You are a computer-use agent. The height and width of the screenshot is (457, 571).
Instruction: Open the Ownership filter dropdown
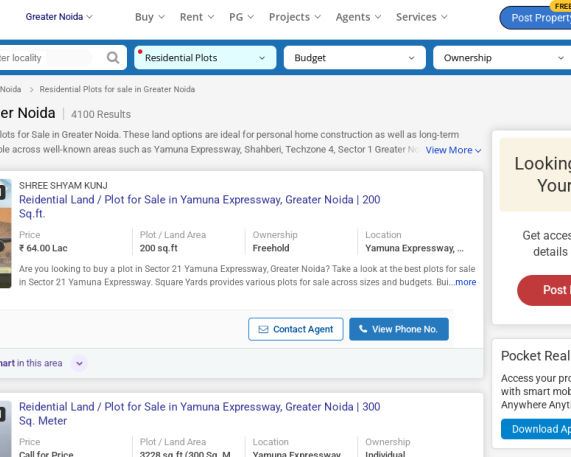502,58
